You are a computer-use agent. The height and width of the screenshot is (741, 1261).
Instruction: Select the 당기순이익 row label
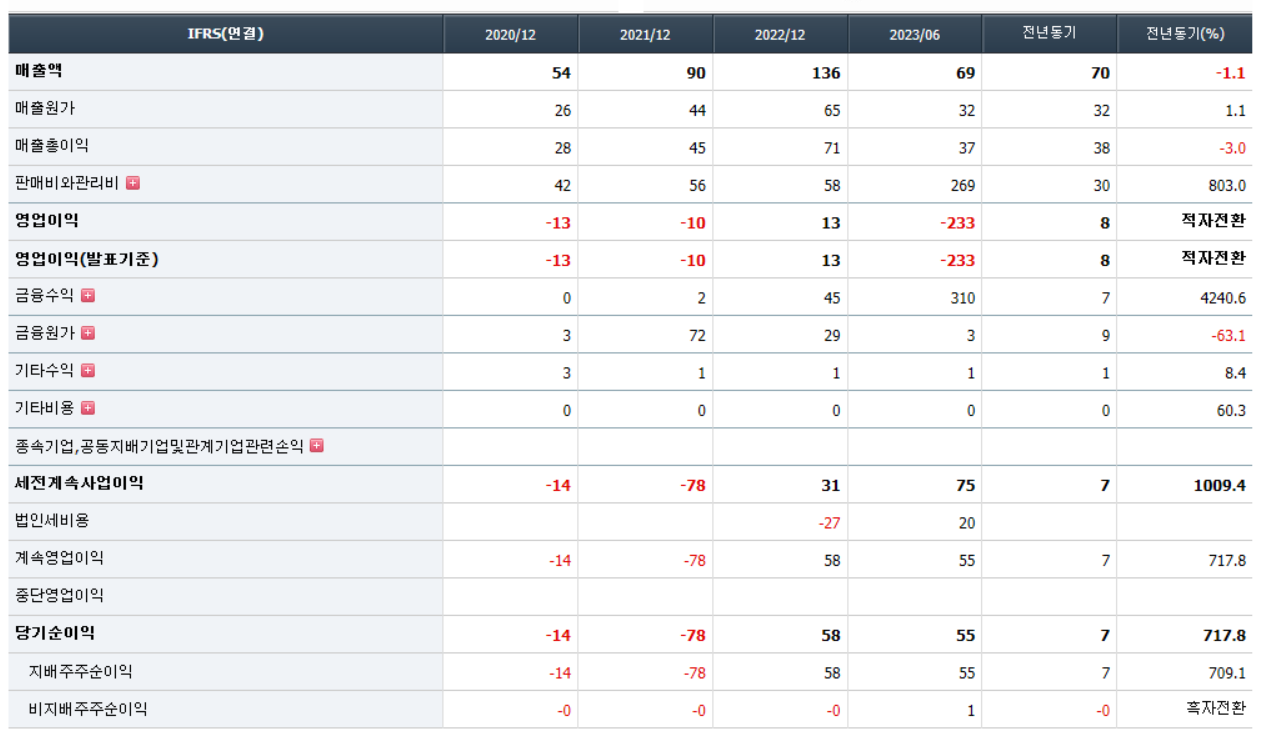coord(55,633)
